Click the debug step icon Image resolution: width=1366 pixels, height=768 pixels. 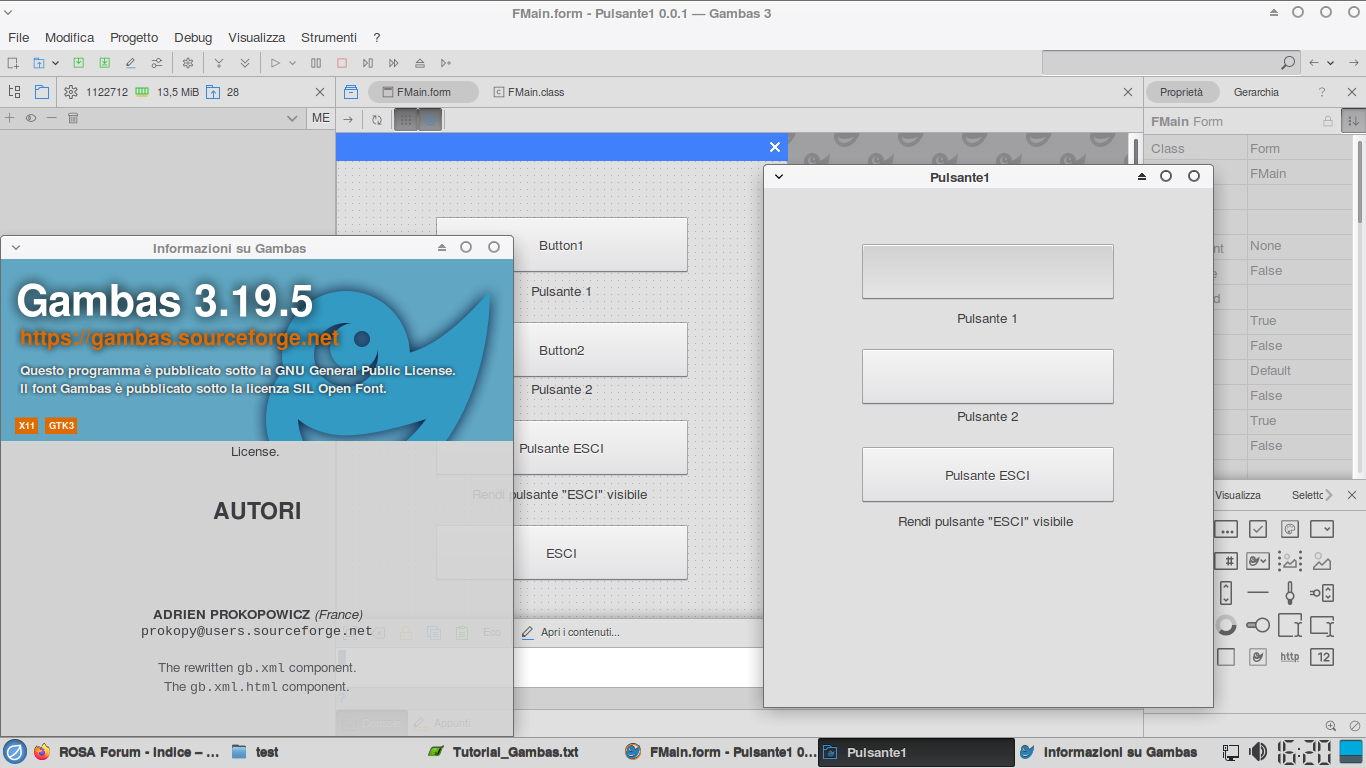[368, 63]
